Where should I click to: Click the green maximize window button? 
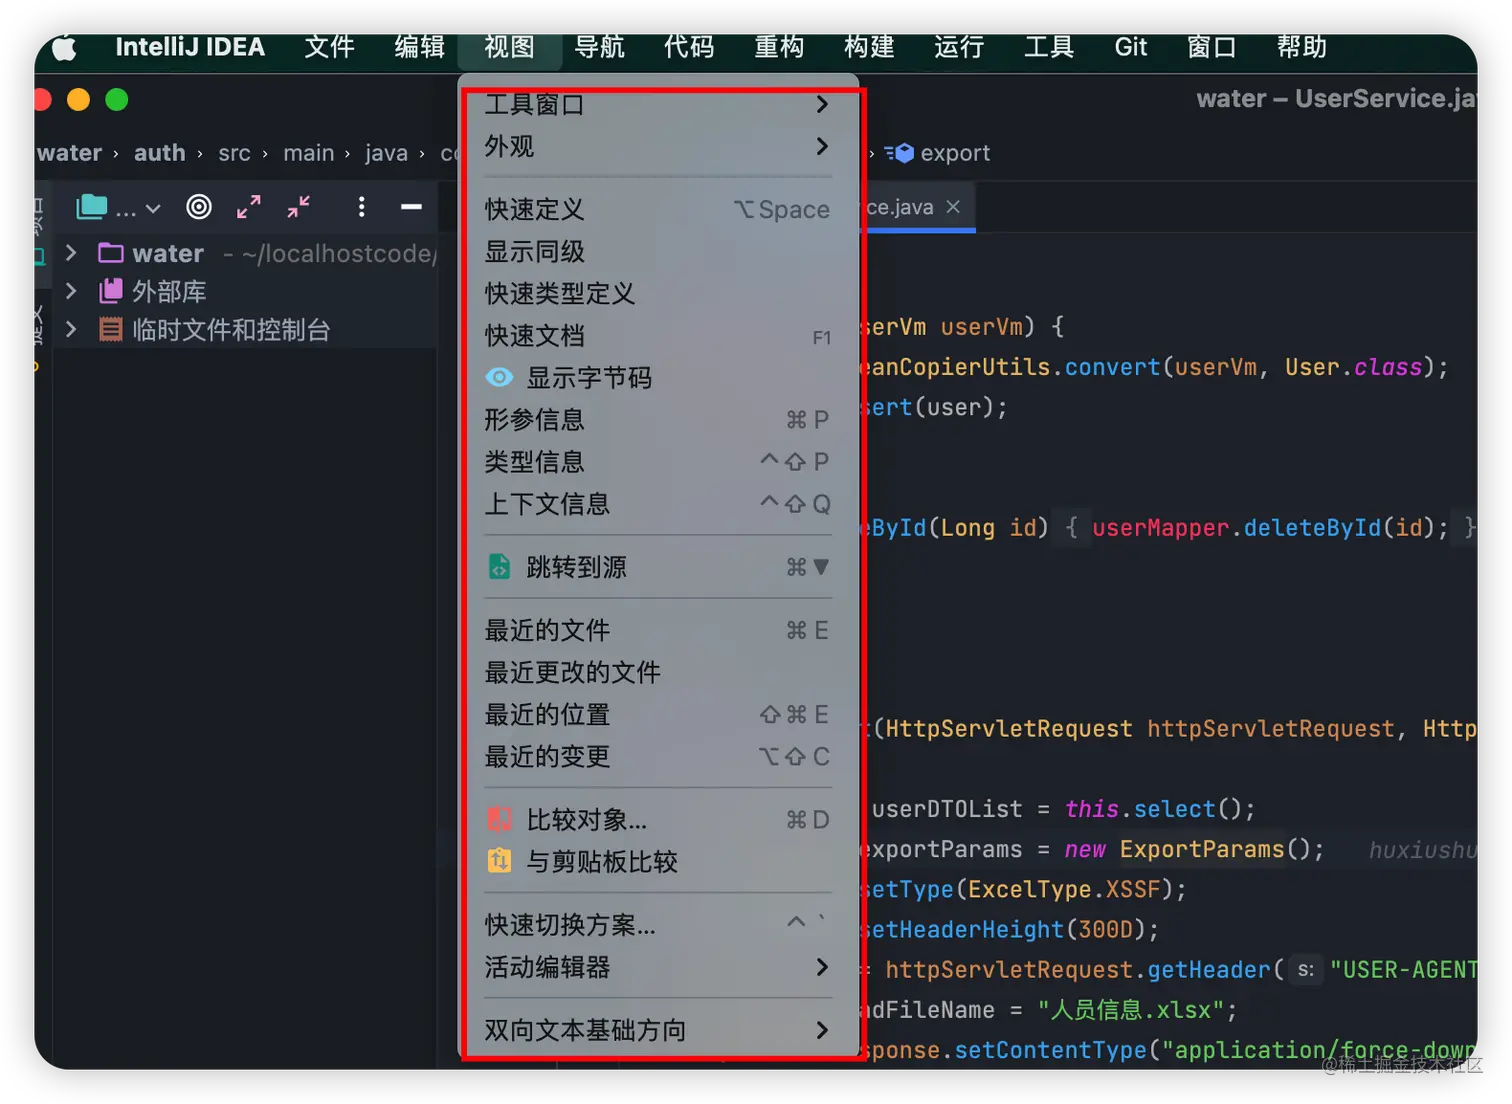click(117, 100)
